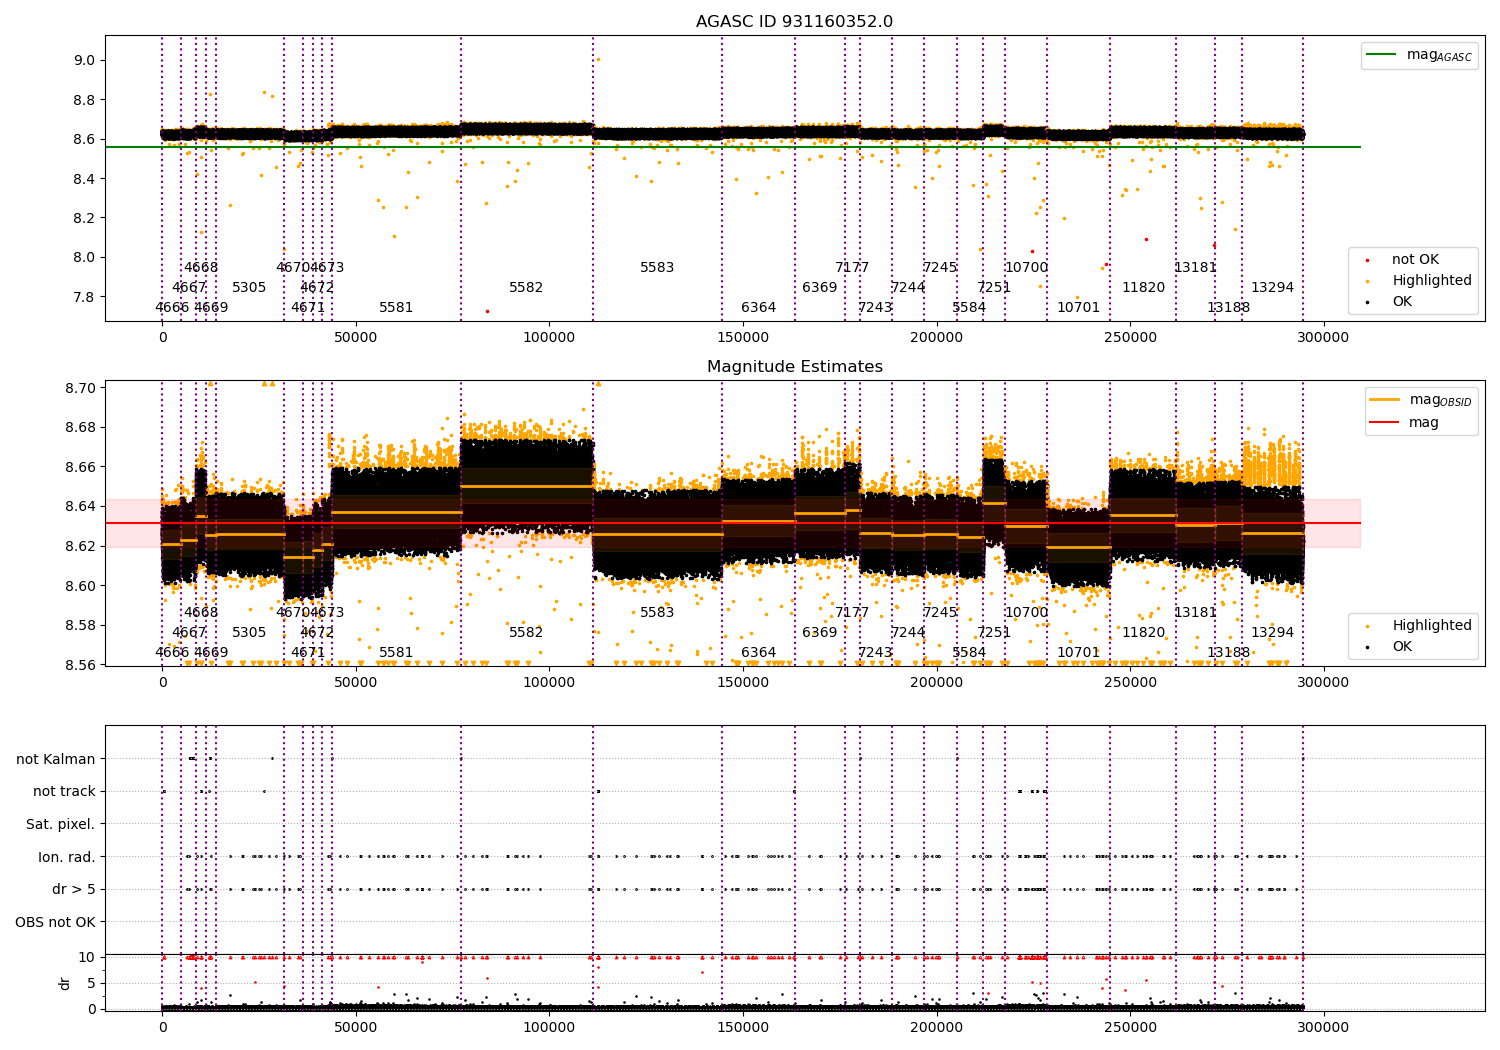Click OBSID label 5581 in Magnitude Estimates plot

coord(396,653)
